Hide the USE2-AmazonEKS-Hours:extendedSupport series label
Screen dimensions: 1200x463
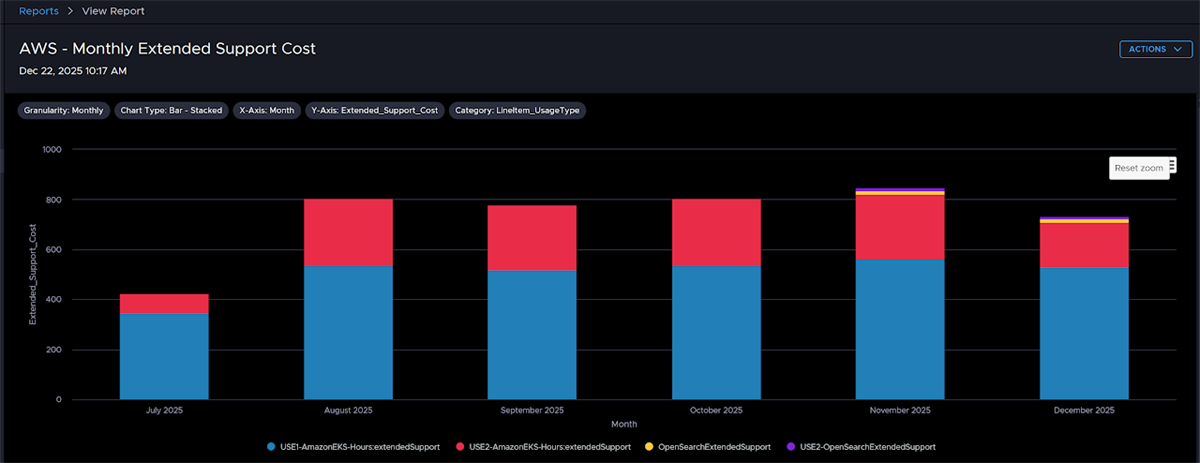tap(548, 446)
